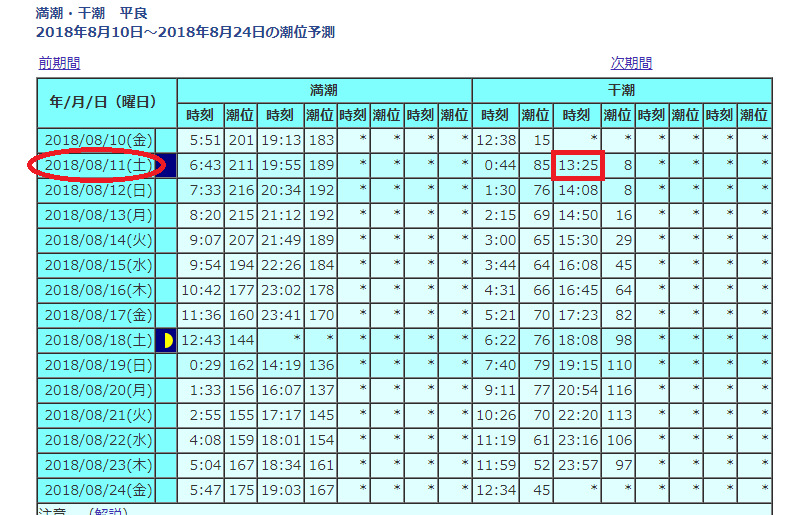This screenshot has width=805, height=515.
Task: Select the 2018/08/11(土) date cell
Action: (97, 165)
